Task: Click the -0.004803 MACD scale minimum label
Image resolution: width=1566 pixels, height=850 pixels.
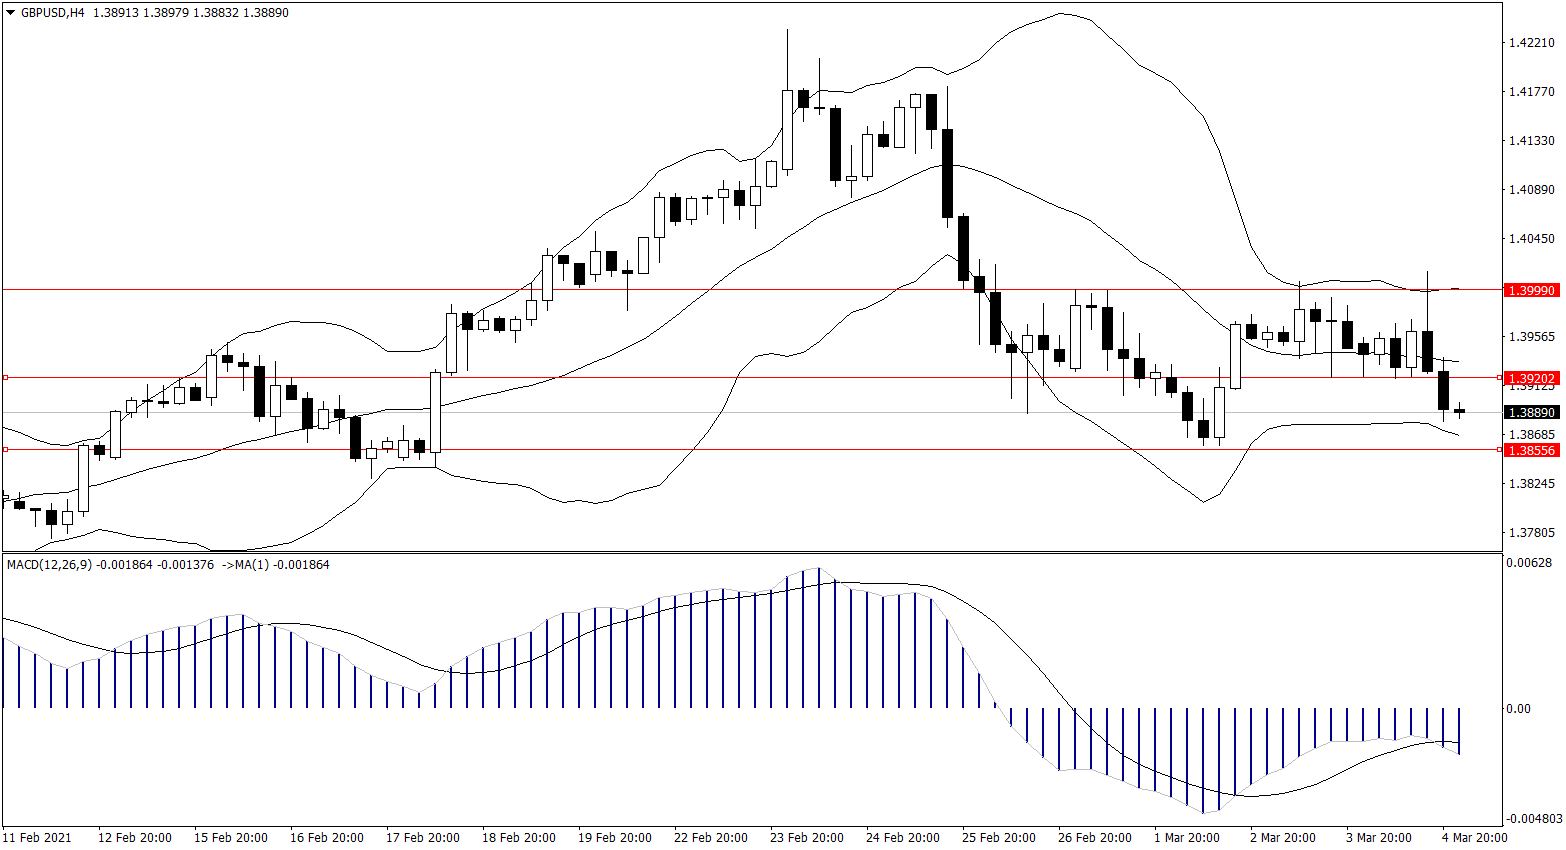Action: tap(1533, 818)
